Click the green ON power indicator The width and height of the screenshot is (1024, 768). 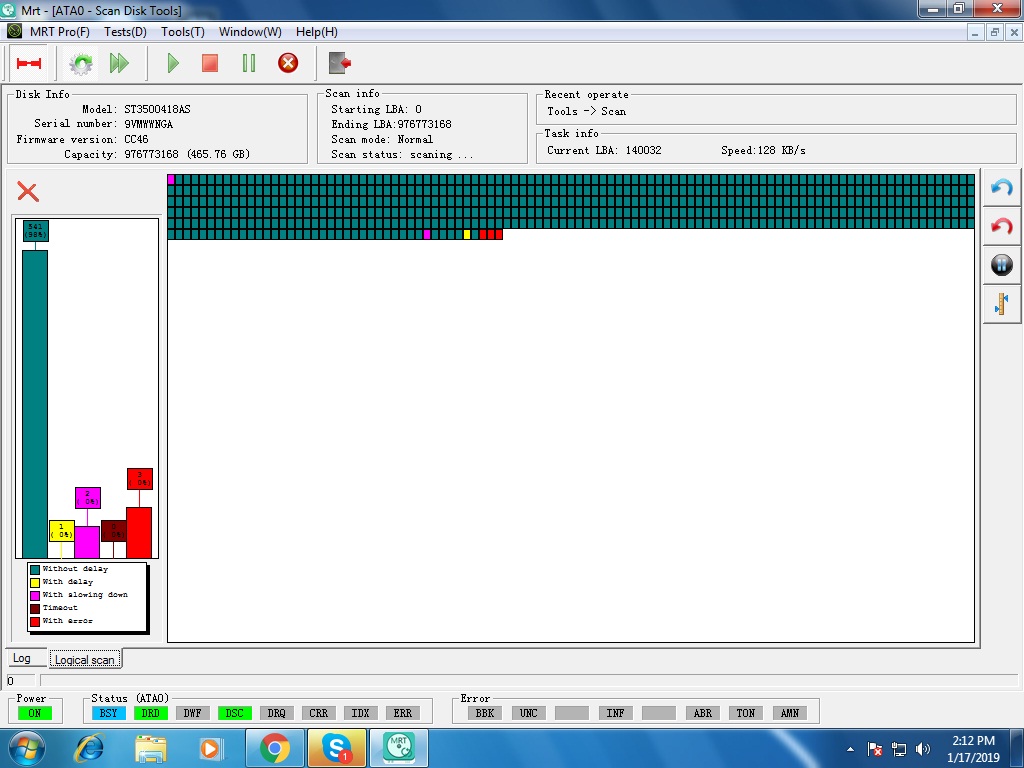[35, 713]
